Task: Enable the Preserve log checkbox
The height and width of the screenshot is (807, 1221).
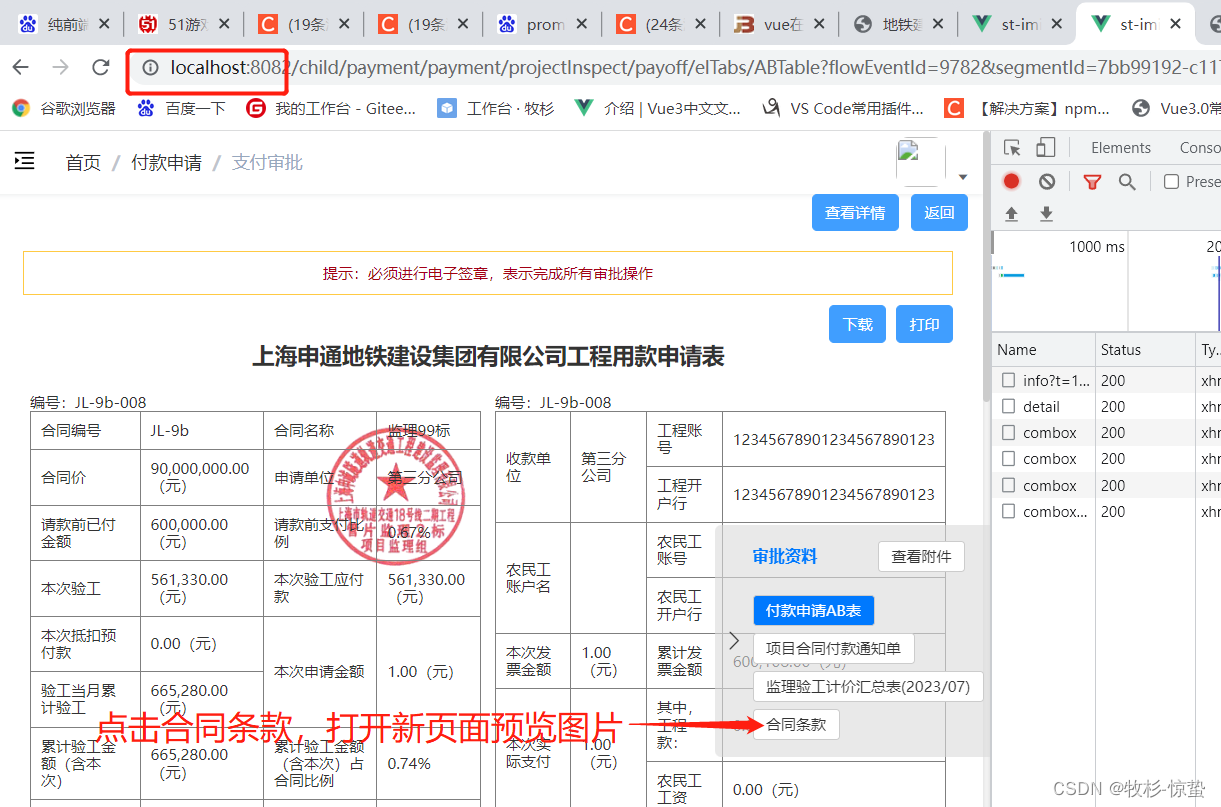Action: pos(1173,181)
